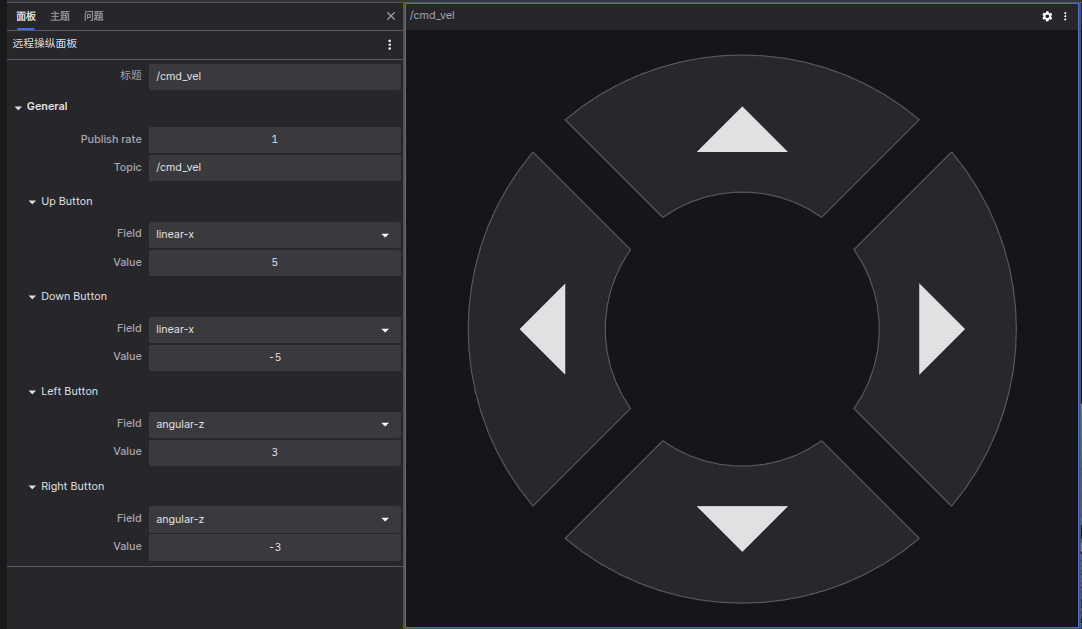
Task: Open the Right Button Field dropdown
Action: pyautogui.click(x=275, y=519)
